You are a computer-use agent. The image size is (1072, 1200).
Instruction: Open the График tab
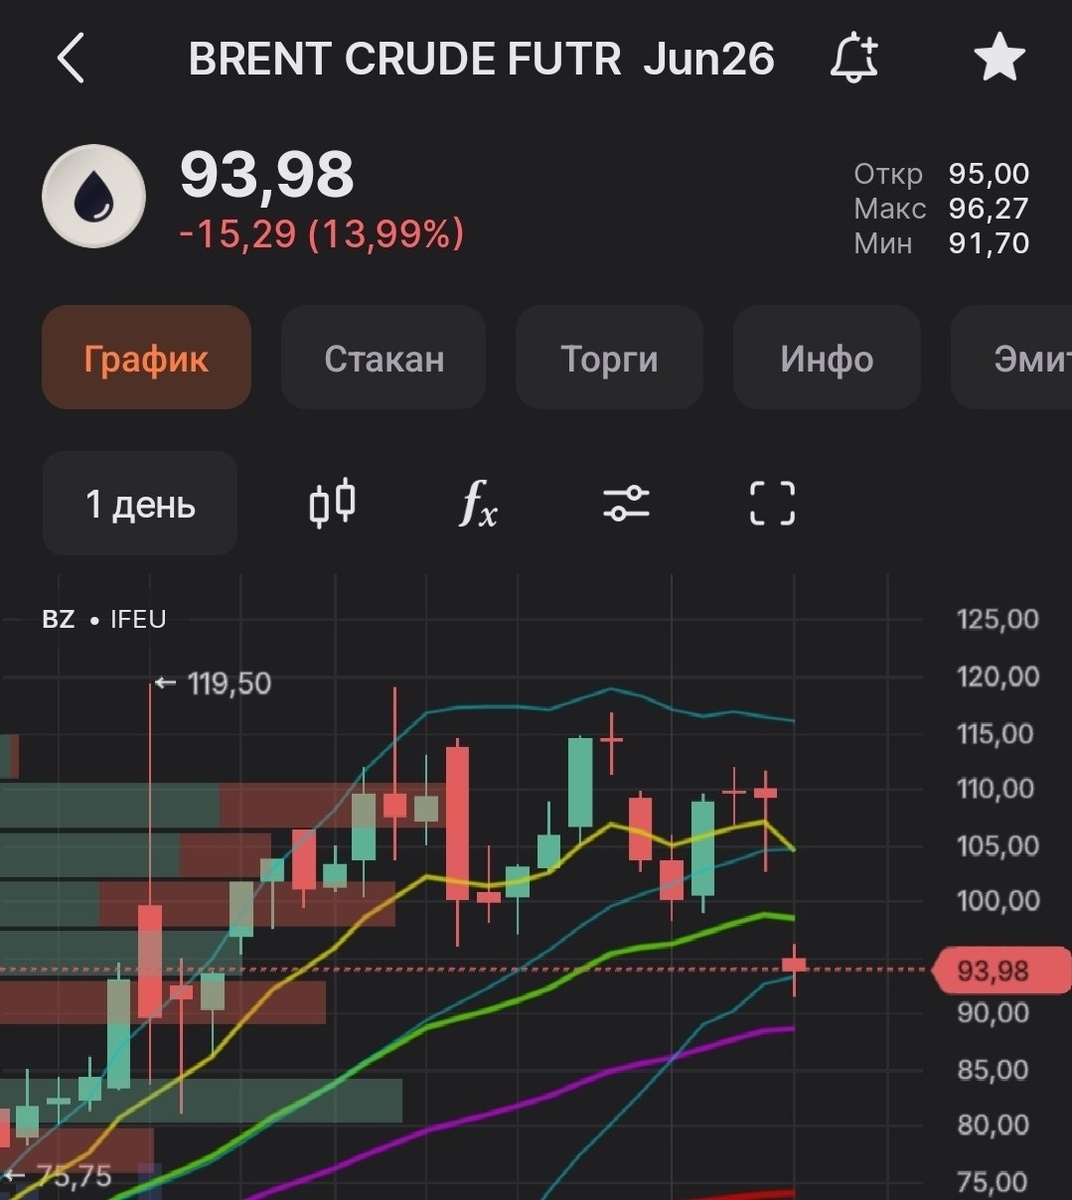pos(146,358)
